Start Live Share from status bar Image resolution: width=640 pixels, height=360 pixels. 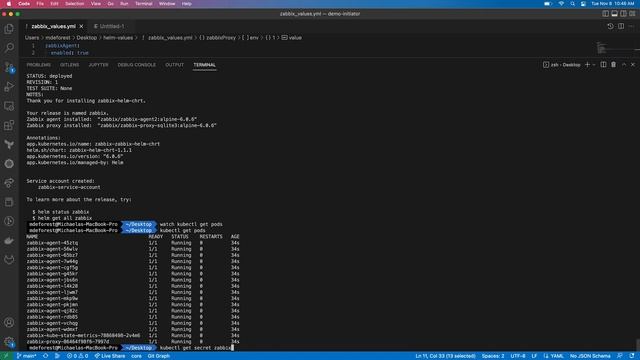point(110,356)
